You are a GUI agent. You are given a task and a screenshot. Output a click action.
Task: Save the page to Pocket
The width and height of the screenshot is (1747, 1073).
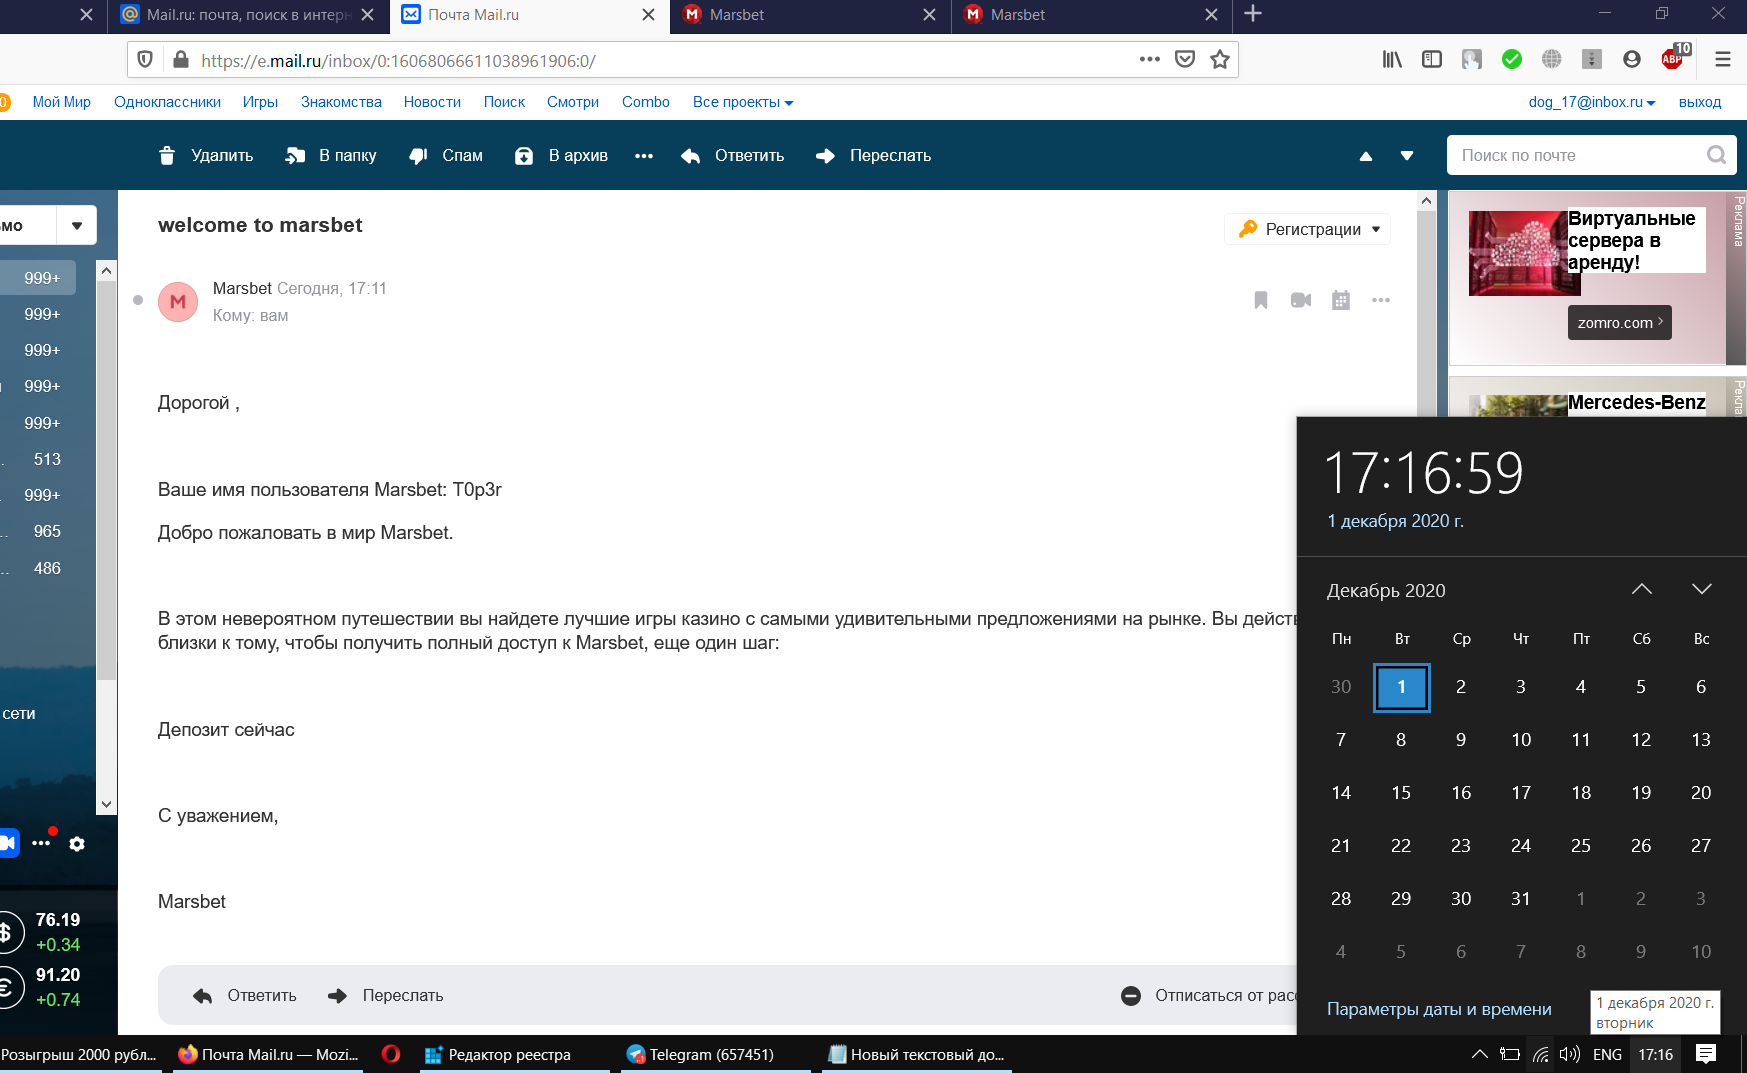pos(1185,59)
